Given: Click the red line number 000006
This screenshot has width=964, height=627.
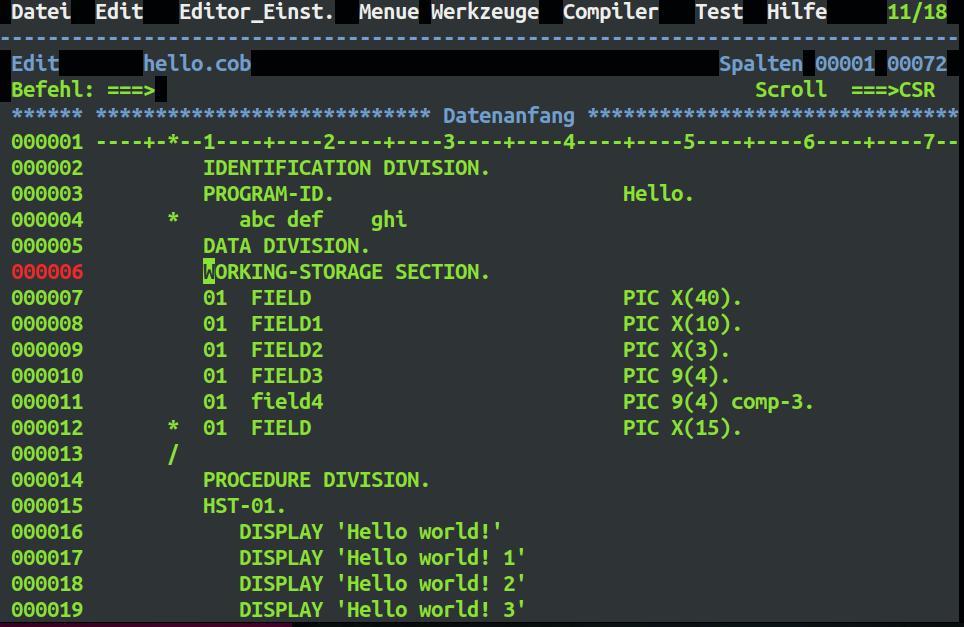Looking at the screenshot, I should [x=47, y=272].
